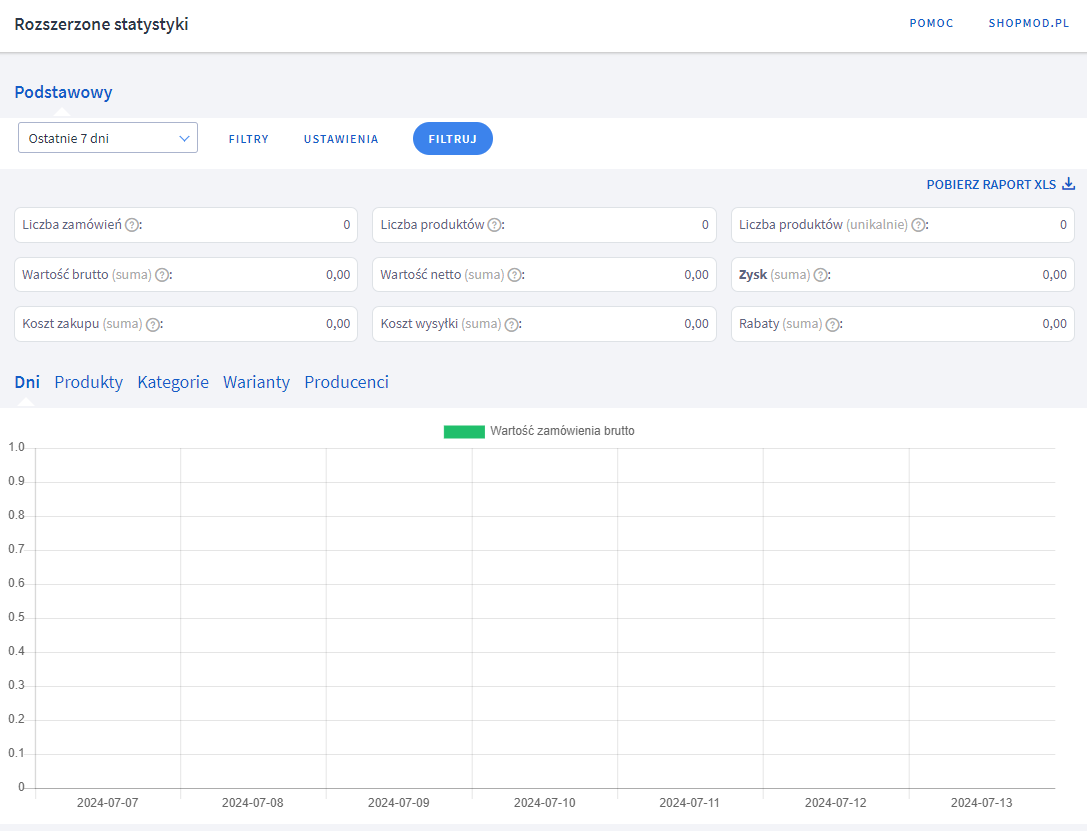The height and width of the screenshot is (831, 1087).
Task: Expand the USTAWIENIA settings panel
Action: coord(341,139)
